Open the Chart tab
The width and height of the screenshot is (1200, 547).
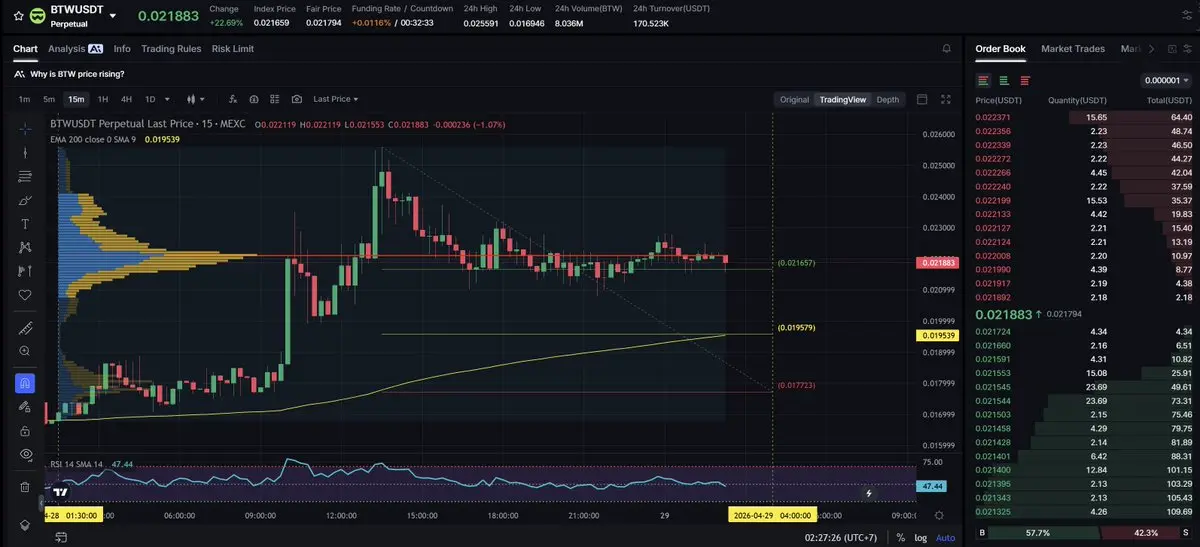pyautogui.click(x=25, y=48)
